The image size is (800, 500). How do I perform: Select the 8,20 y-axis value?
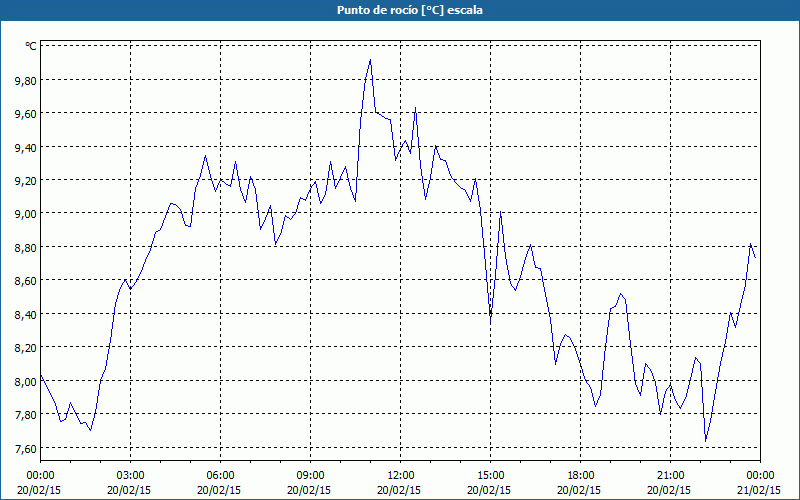[26, 347]
